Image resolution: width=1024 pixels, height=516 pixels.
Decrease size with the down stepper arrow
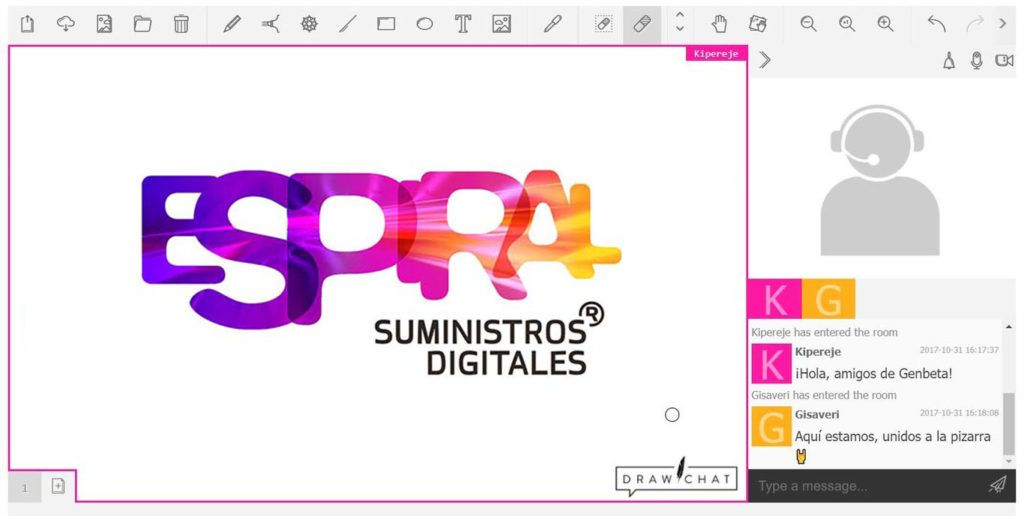680,29
